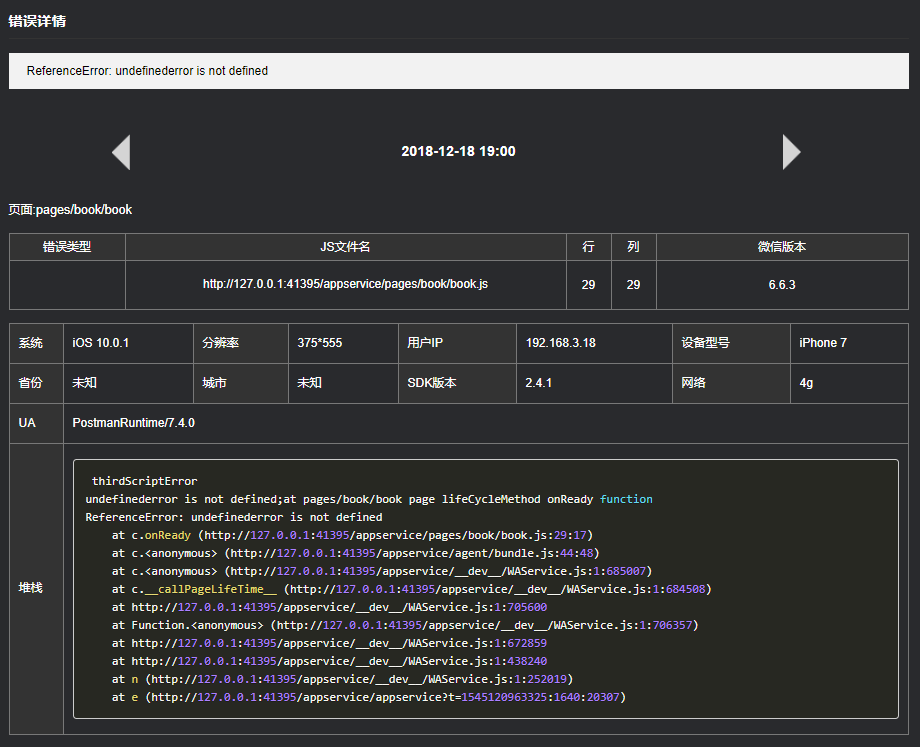Click the c.onReady stack trace line

(352, 535)
